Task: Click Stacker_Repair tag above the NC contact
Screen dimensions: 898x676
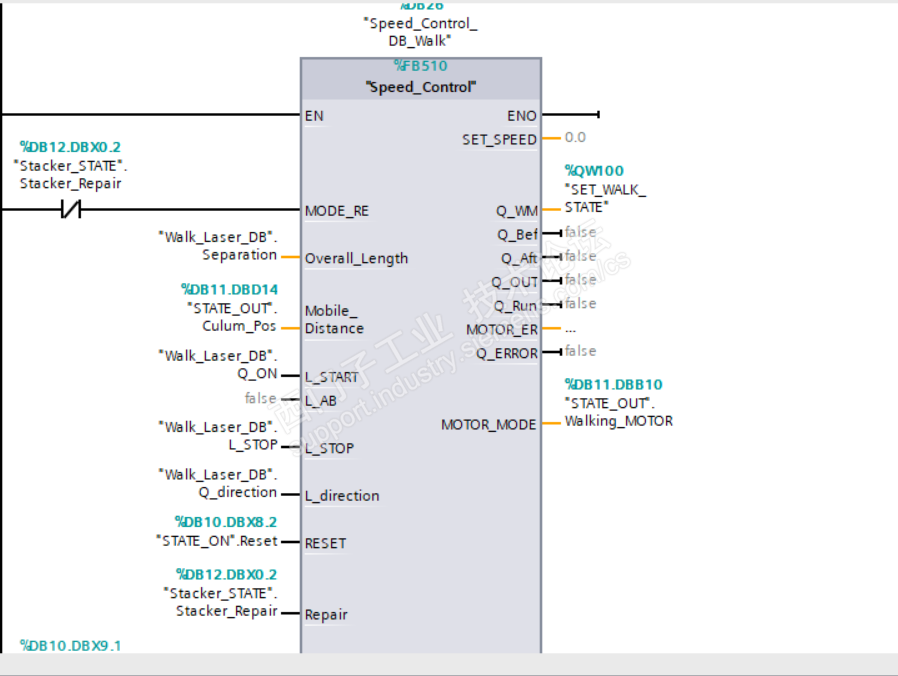Action: [x=70, y=175]
